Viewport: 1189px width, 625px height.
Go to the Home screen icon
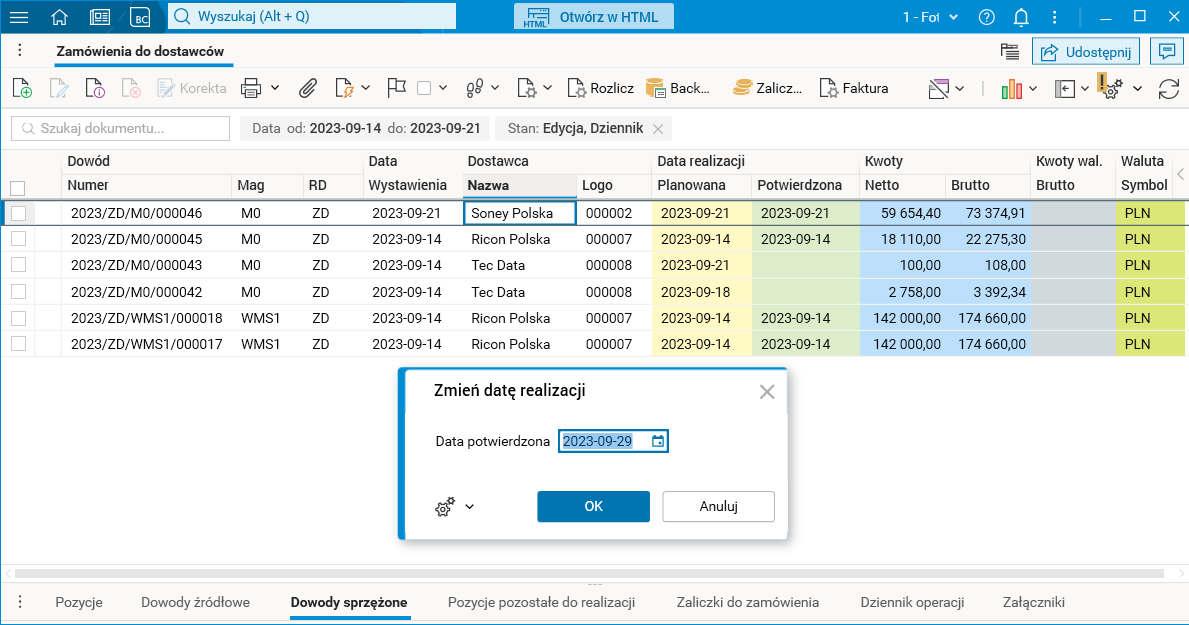click(x=59, y=17)
